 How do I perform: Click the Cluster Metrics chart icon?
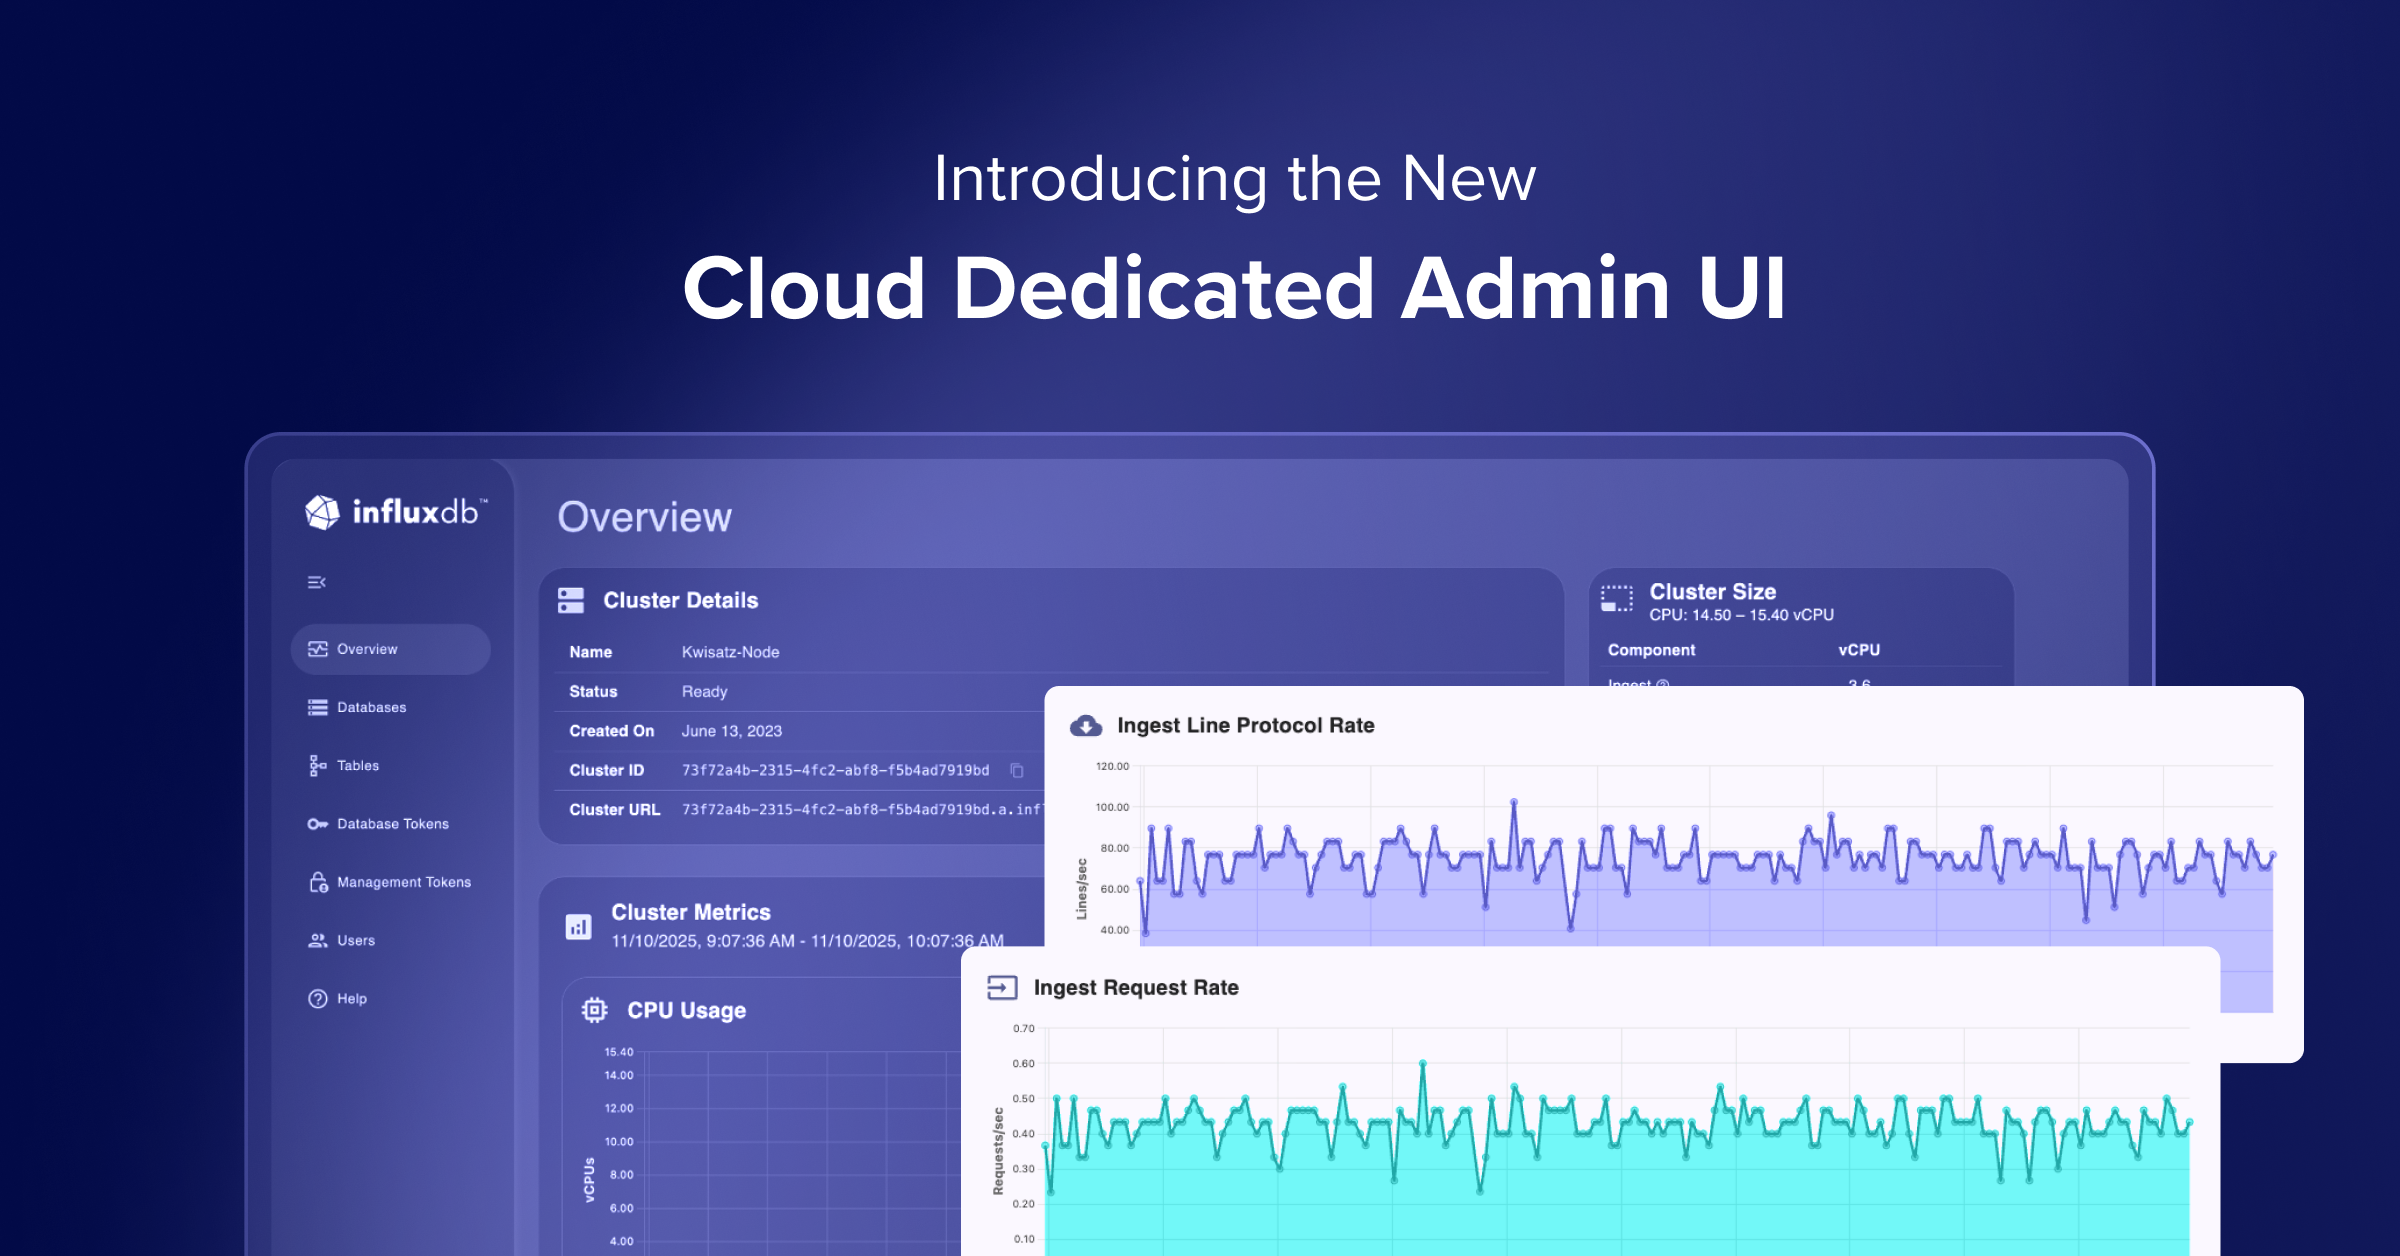[x=578, y=926]
